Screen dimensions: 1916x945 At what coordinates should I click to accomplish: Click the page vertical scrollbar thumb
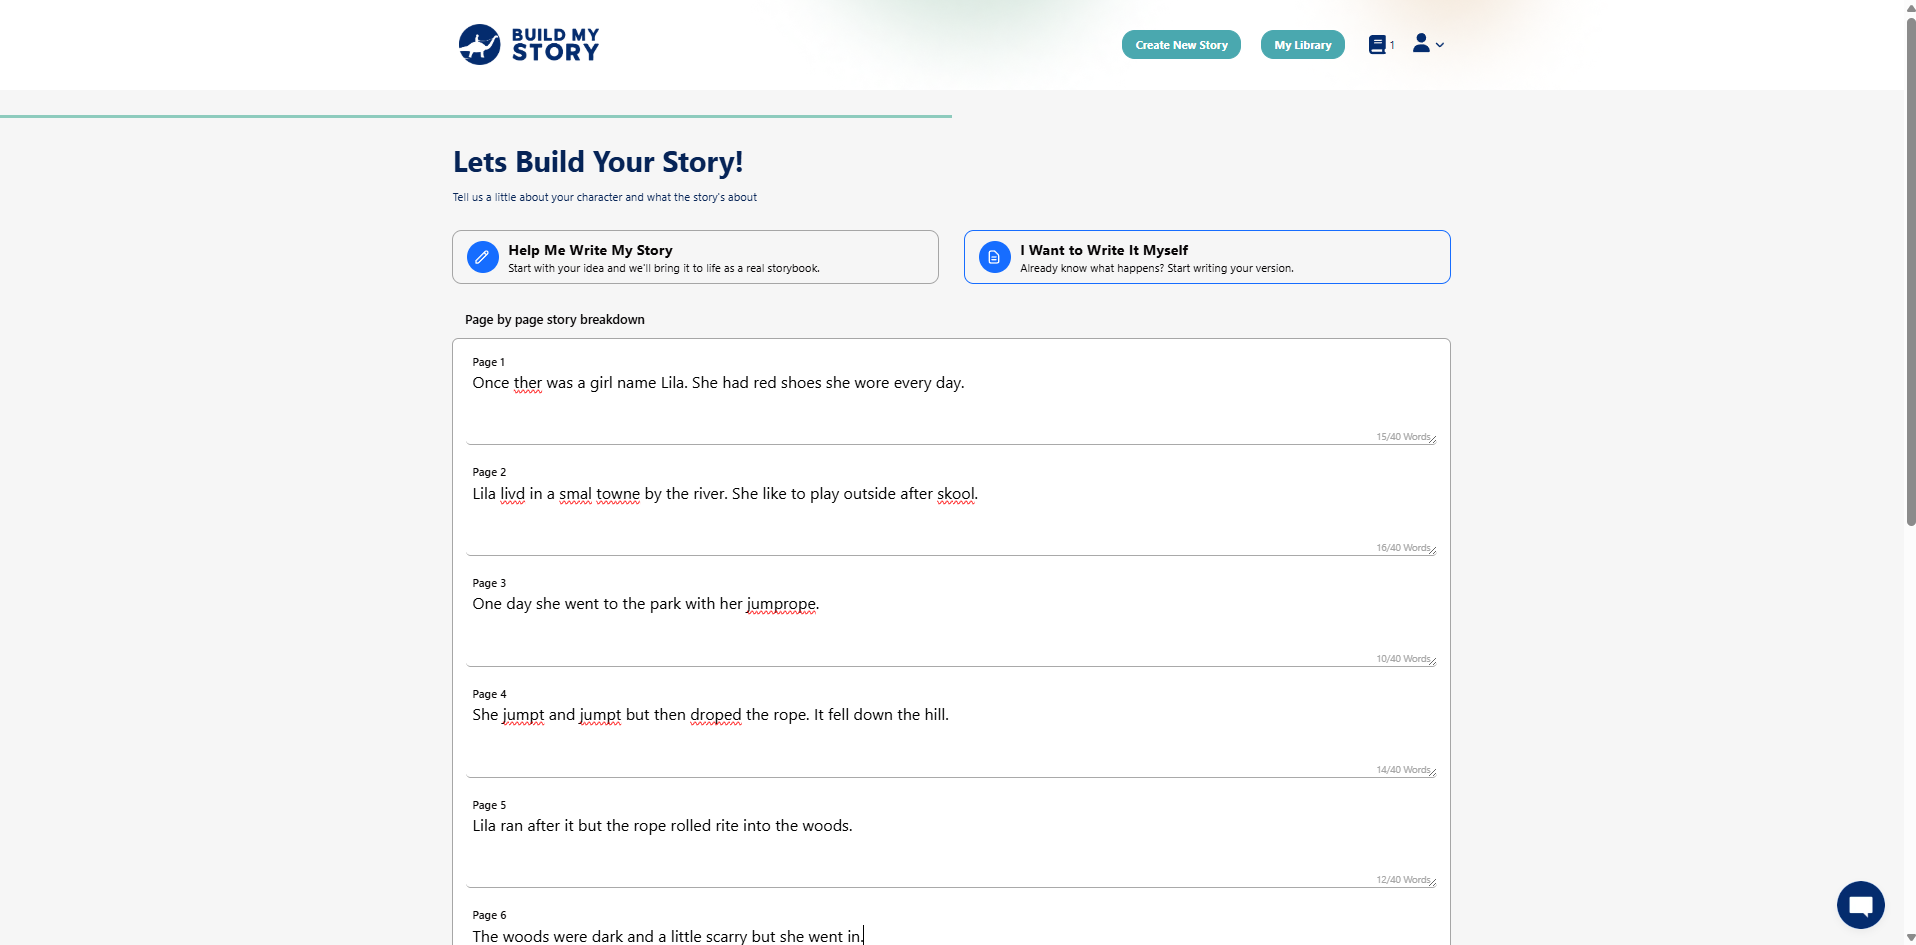point(1910,270)
